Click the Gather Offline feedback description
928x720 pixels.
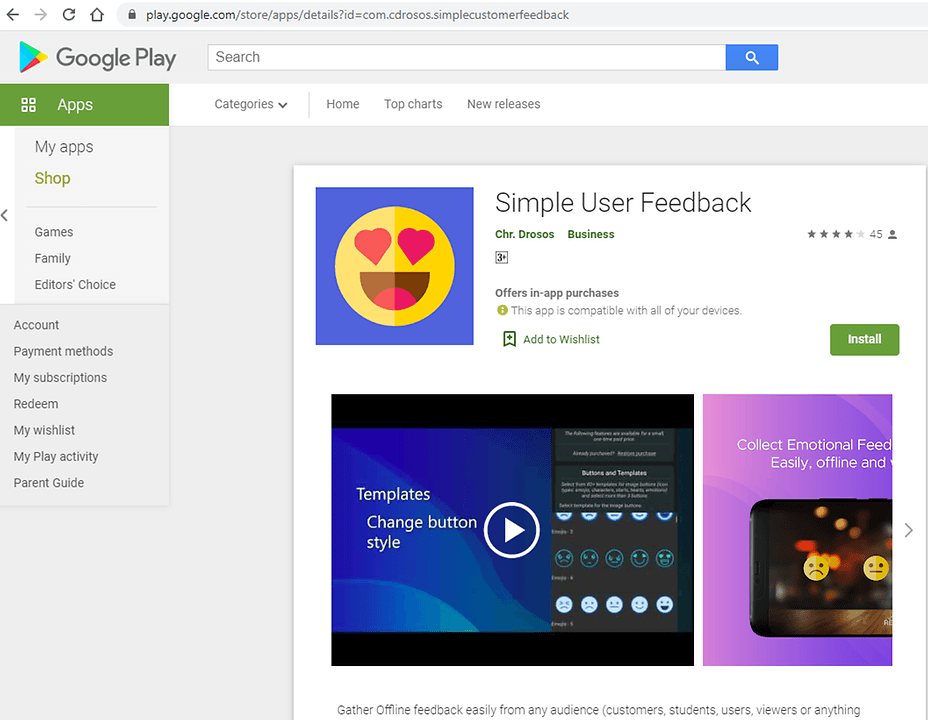(x=598, y=710)
